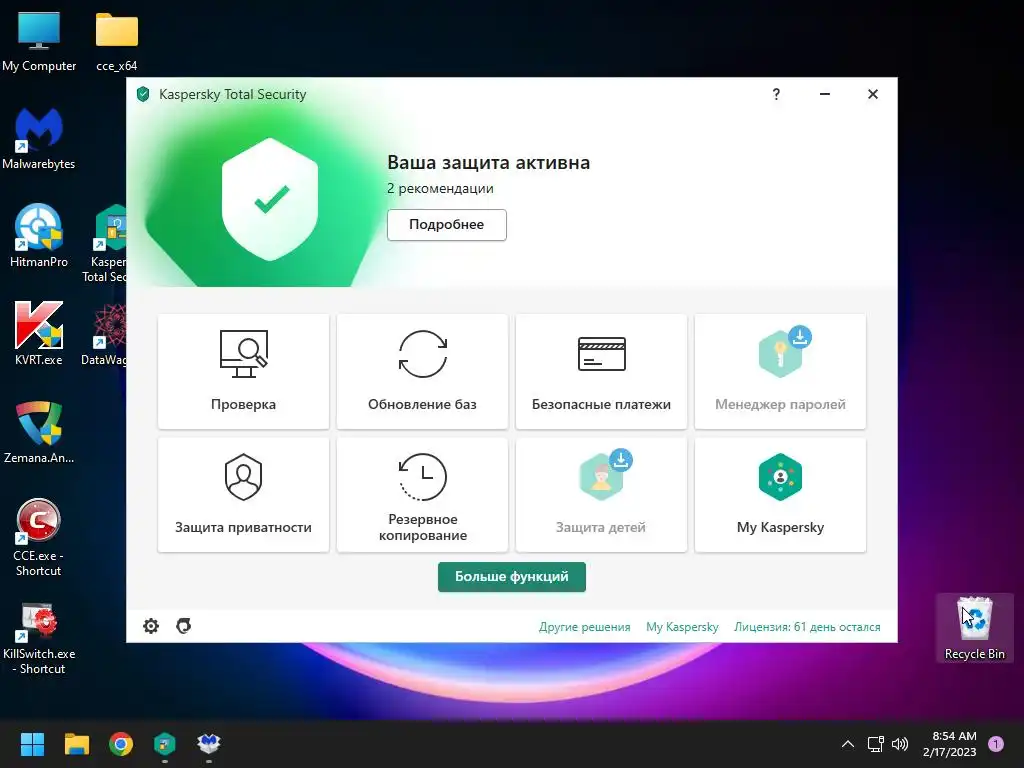
Task: Open the Безопасные платежи tile
Action: pos(601,372)
